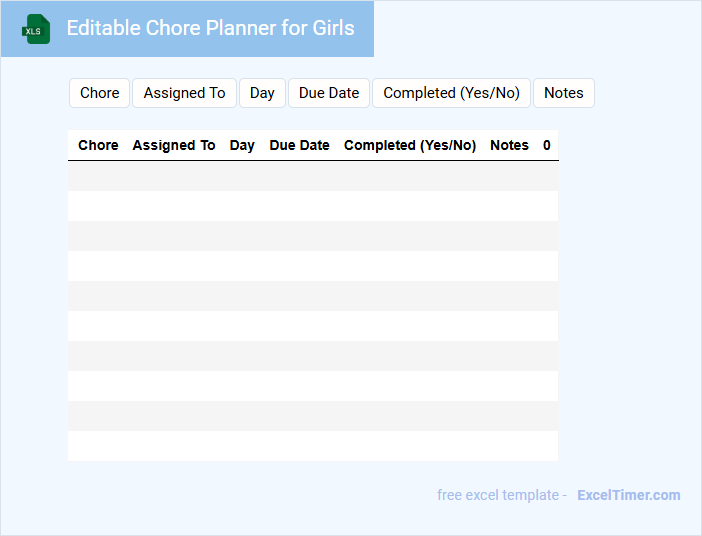
Task: Choose the Completed (Yes/No) tag button
Action: point(451,93)
